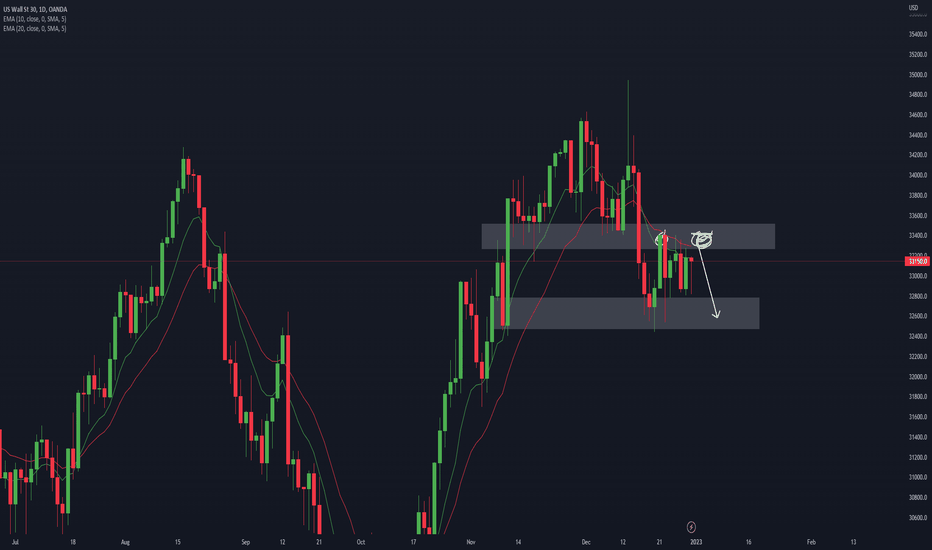Select the EMA 20 indicator legend line
This screenshot has width=932, height=550.
pyautogui.click(x=34, y=29)
